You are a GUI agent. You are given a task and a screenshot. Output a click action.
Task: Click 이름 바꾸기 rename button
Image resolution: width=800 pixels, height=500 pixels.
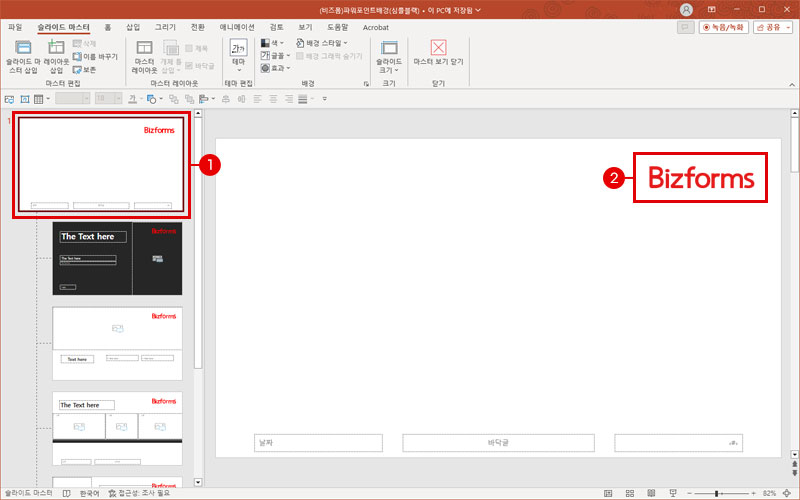(95, 57)
